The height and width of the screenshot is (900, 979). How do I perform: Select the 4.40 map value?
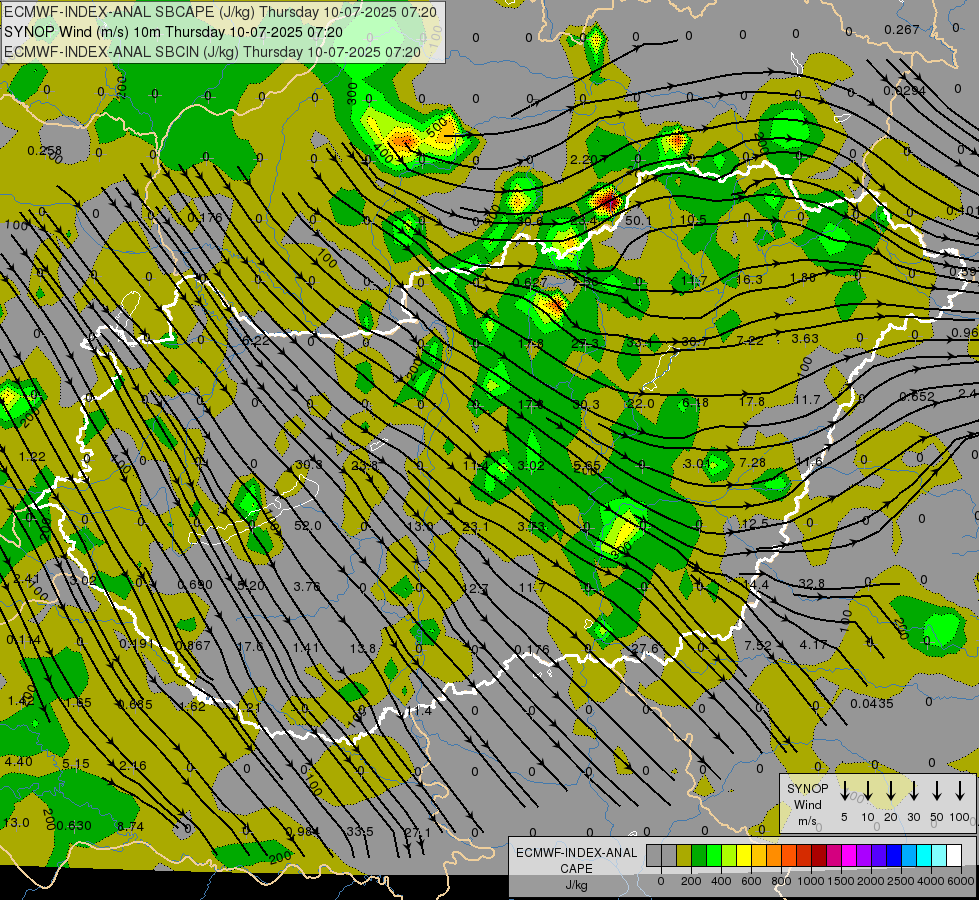[19, 761]
